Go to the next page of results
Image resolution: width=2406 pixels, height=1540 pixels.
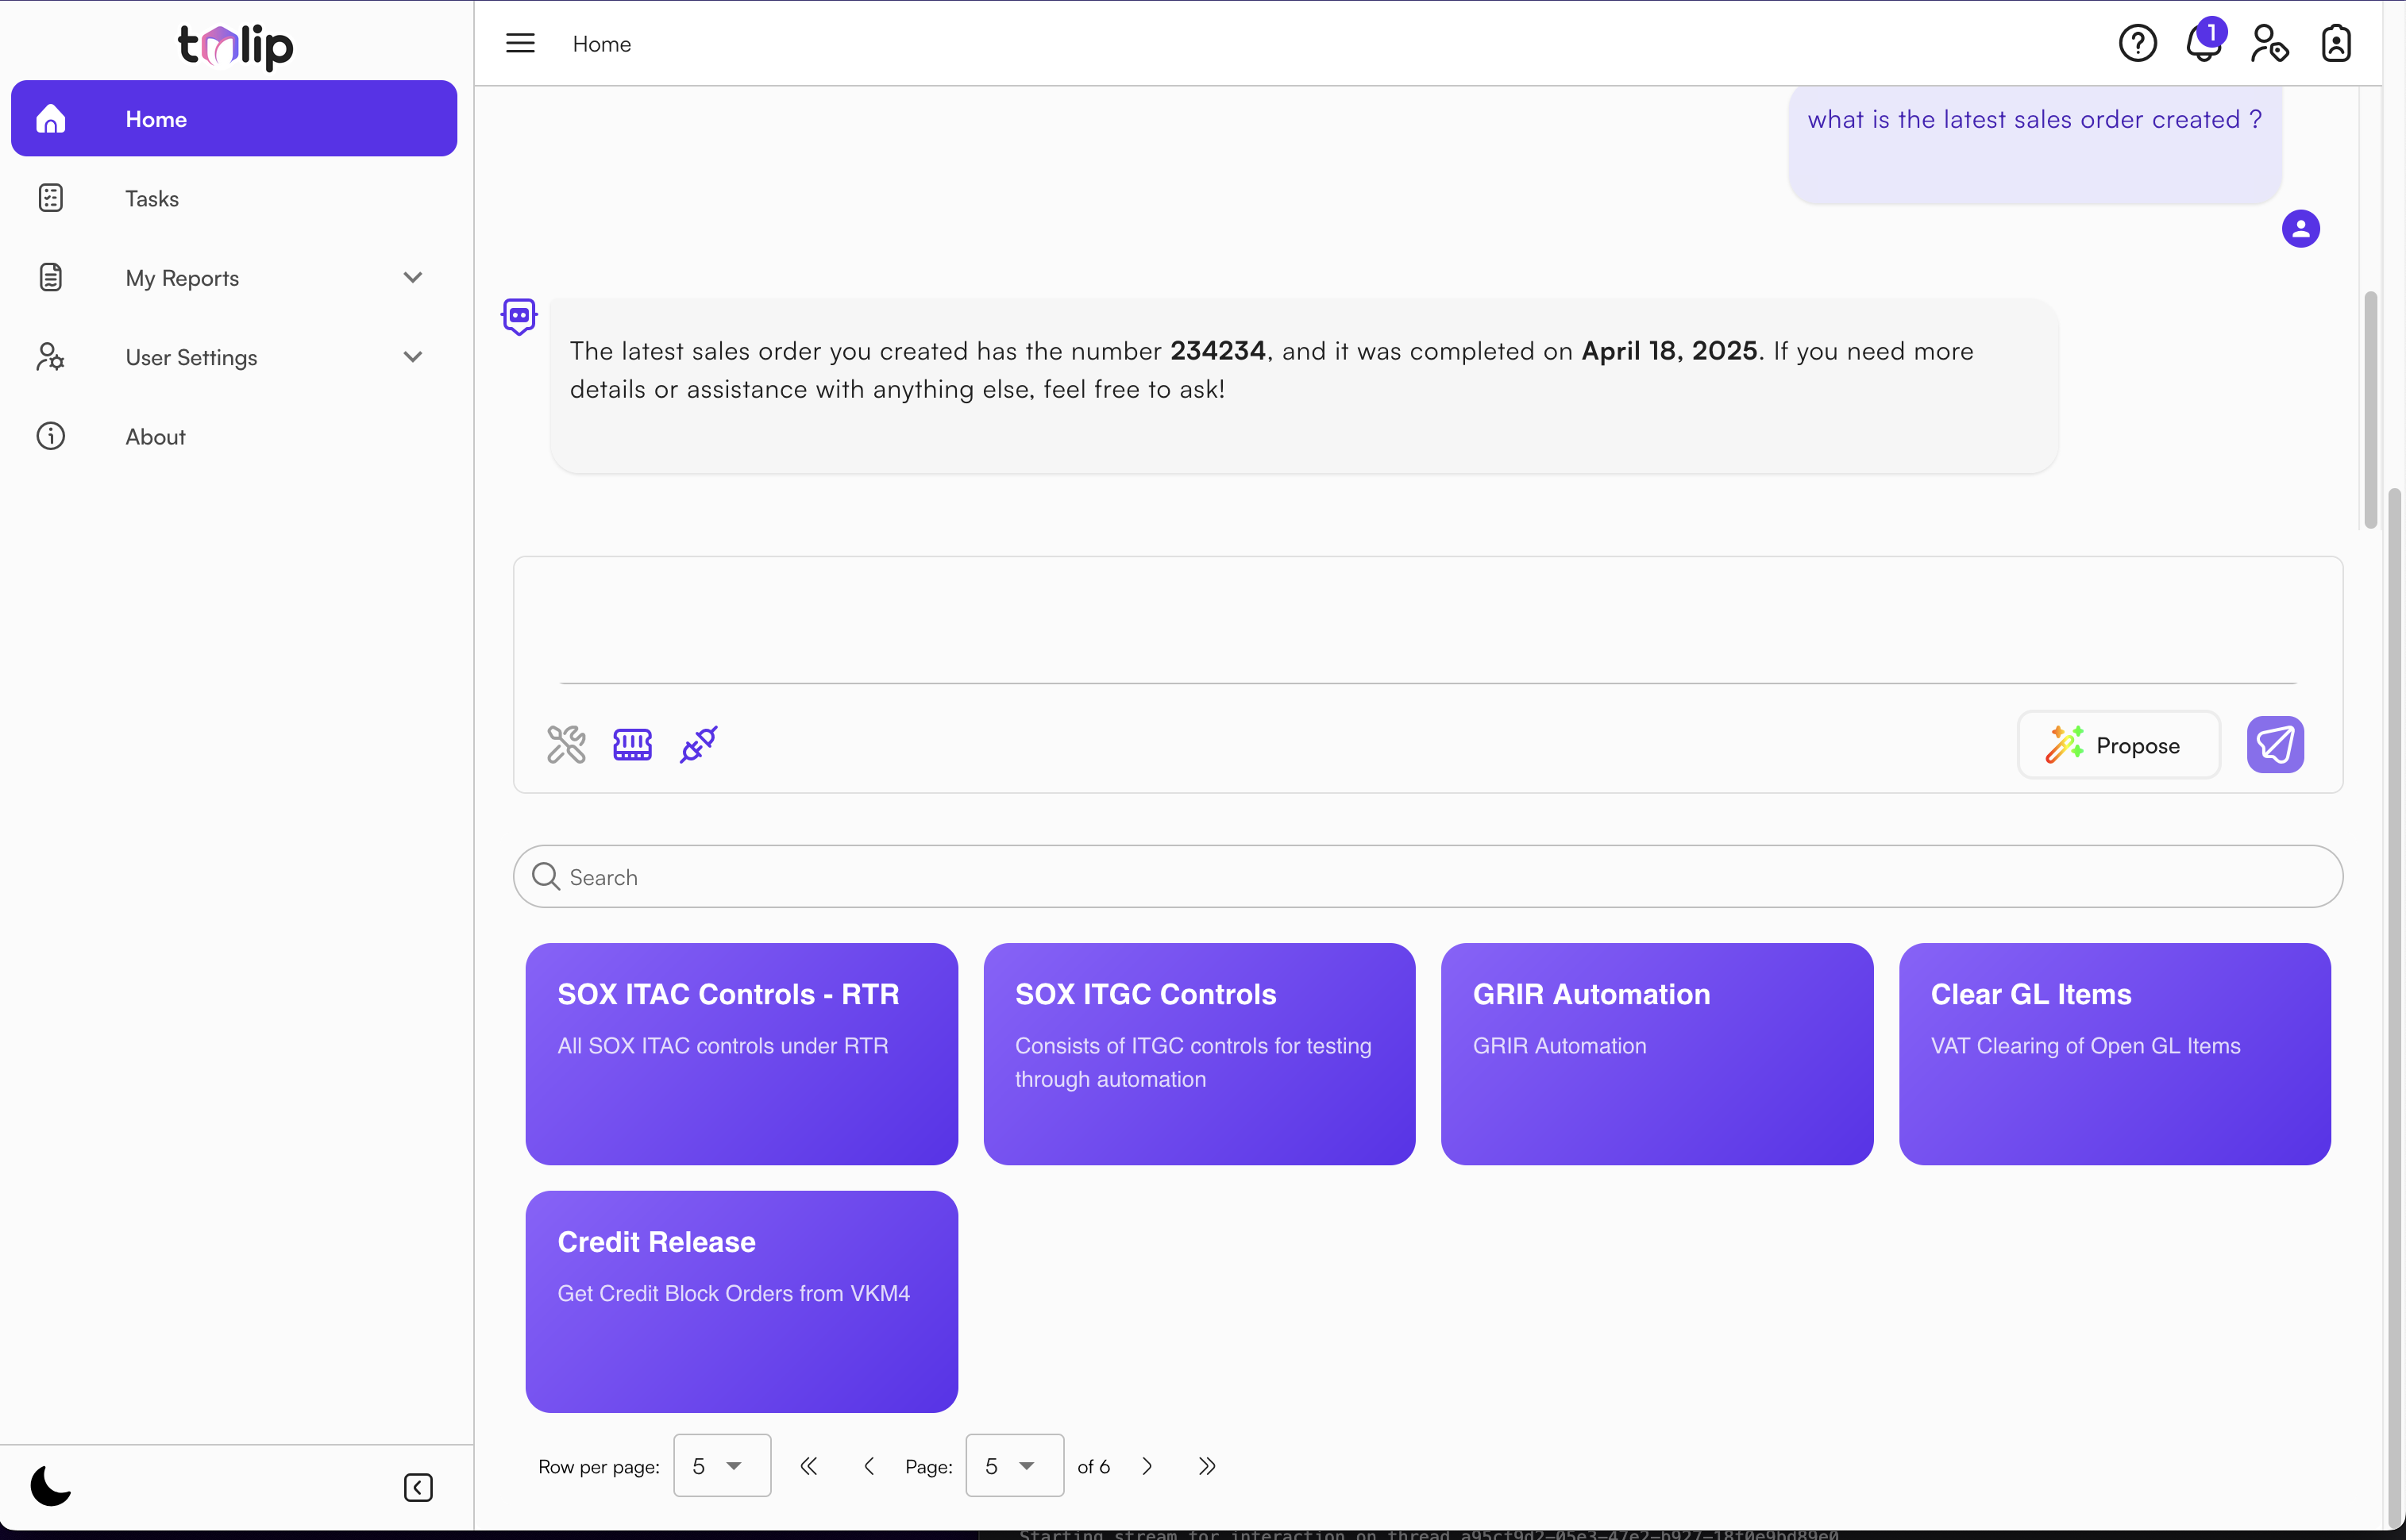[1147, 1465]
